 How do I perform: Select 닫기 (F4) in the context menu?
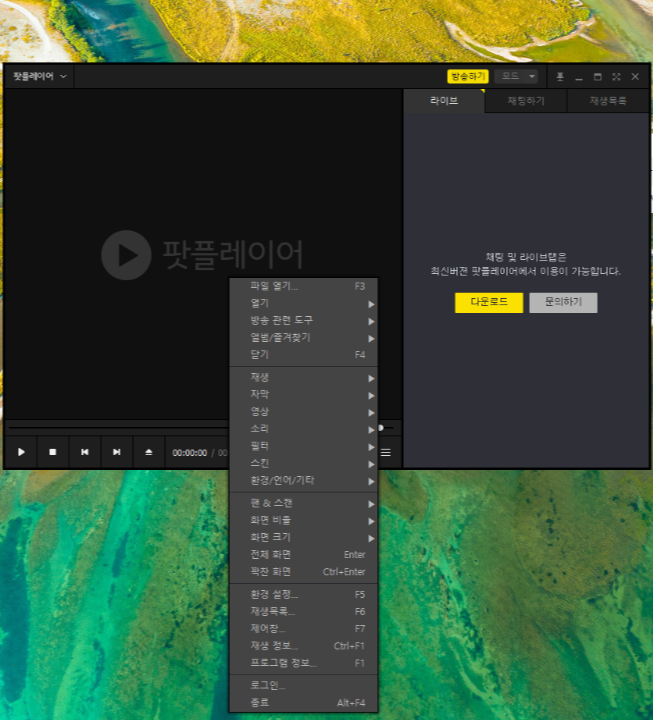coord(304,355)
